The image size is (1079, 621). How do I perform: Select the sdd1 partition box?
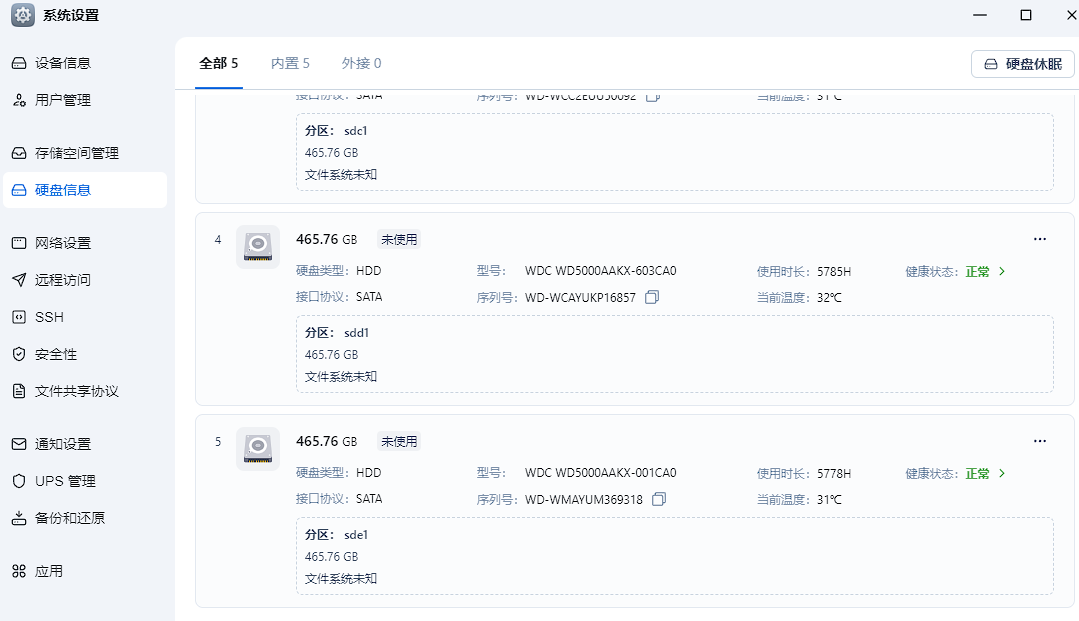coord(674,354)
